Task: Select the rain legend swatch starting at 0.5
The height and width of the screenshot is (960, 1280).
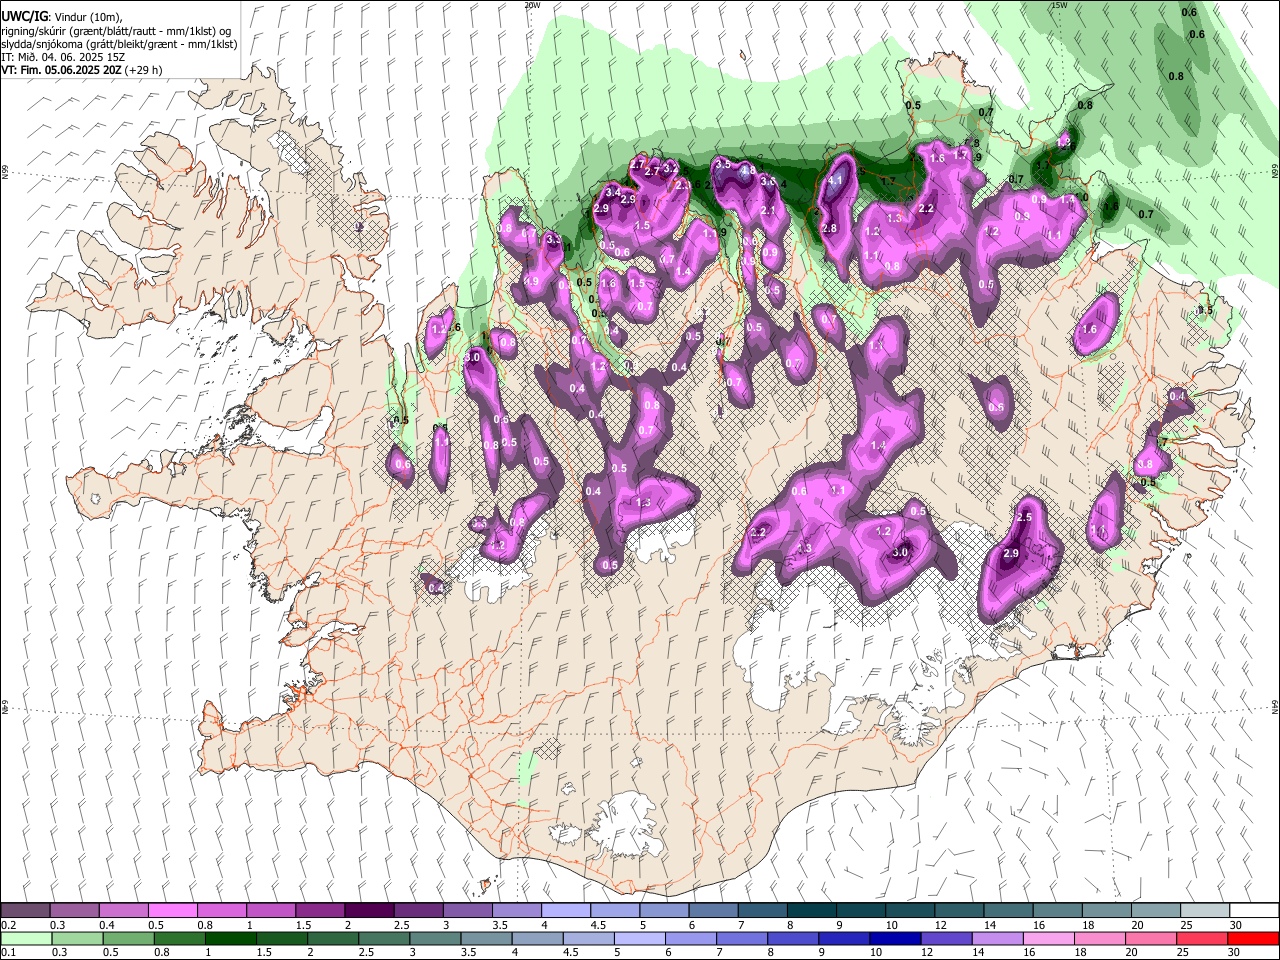Action: (127, 938)
